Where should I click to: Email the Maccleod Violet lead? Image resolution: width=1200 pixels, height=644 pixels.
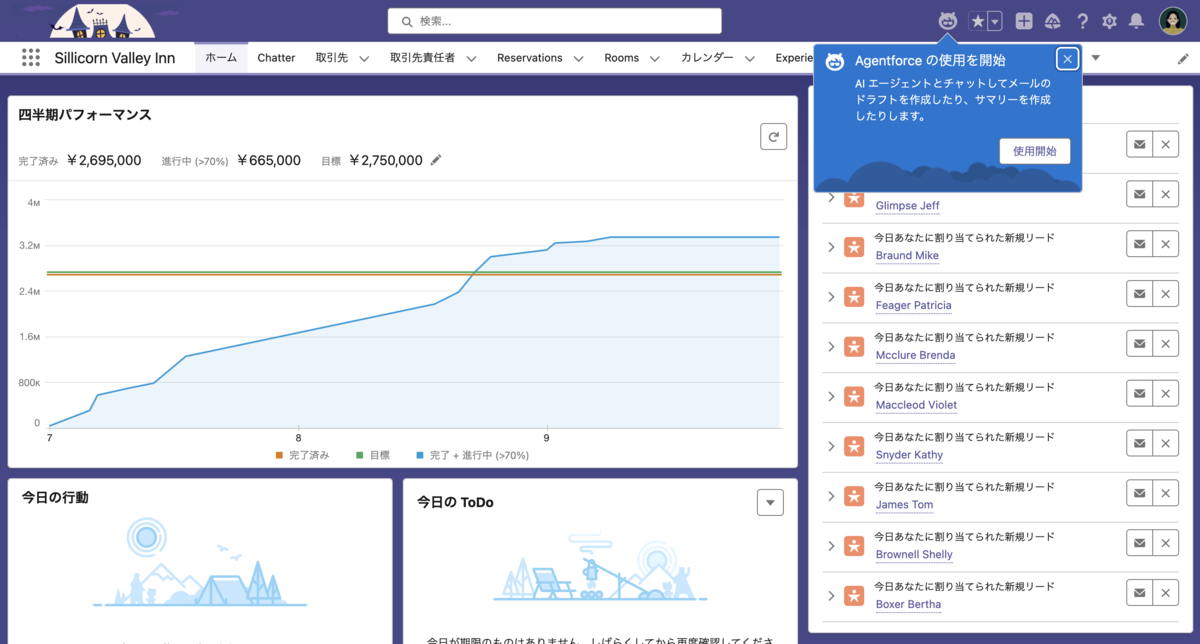[1139, 393]
